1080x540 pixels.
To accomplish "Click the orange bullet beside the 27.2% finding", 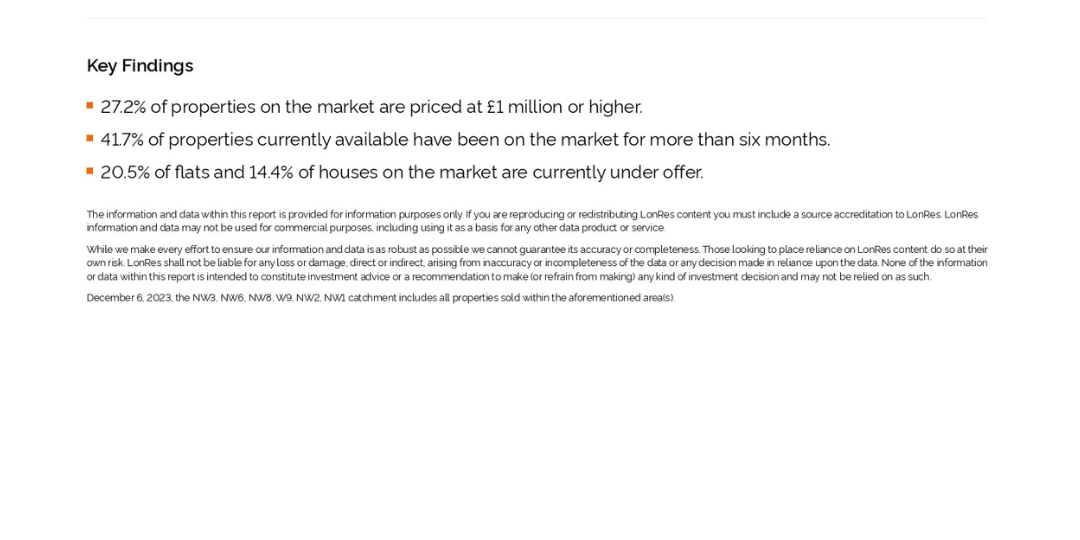I will (x=90, y=105).
